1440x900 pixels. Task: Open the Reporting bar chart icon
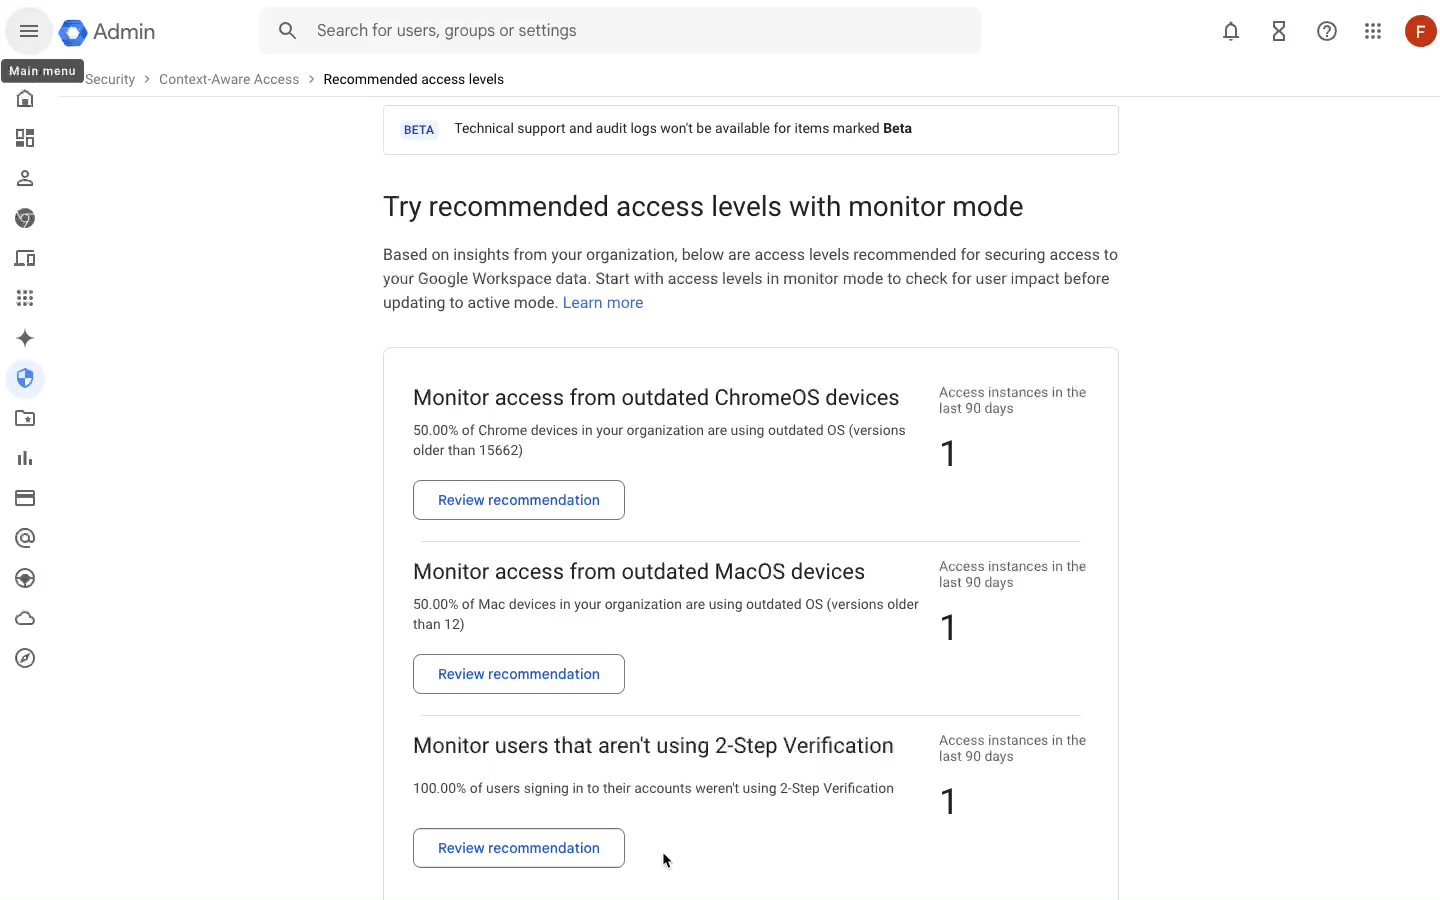point(25,458)
